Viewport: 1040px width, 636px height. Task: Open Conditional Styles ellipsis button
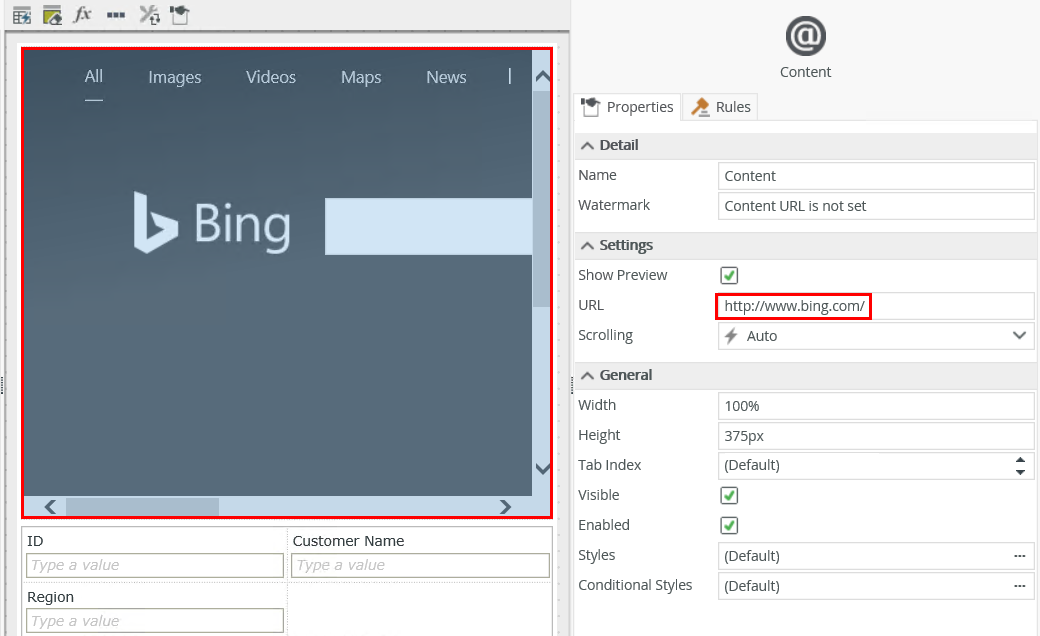point(1019,586)
